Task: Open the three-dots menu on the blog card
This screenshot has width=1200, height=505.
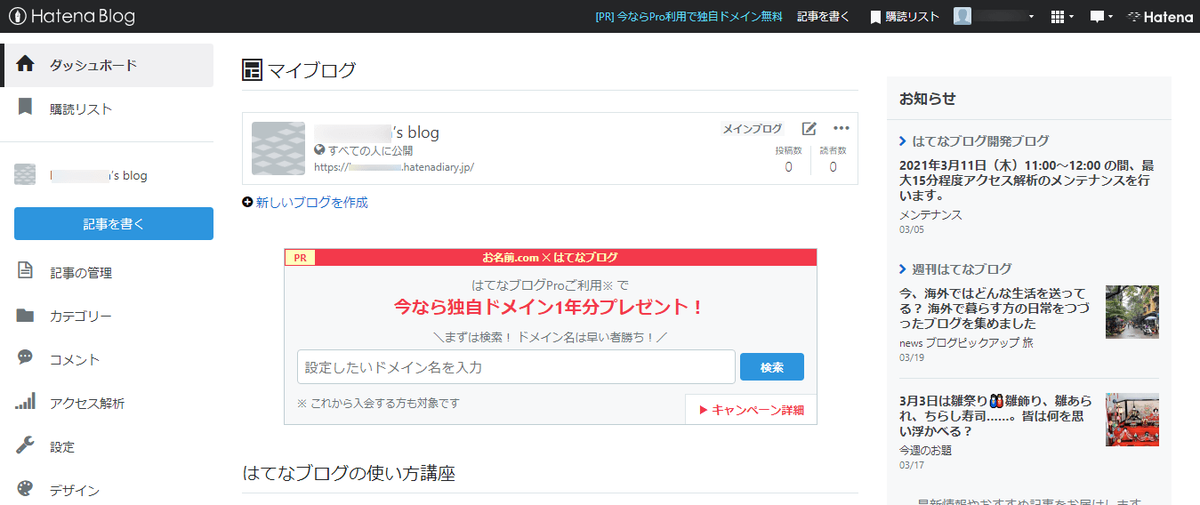Action: click(841, 128)
